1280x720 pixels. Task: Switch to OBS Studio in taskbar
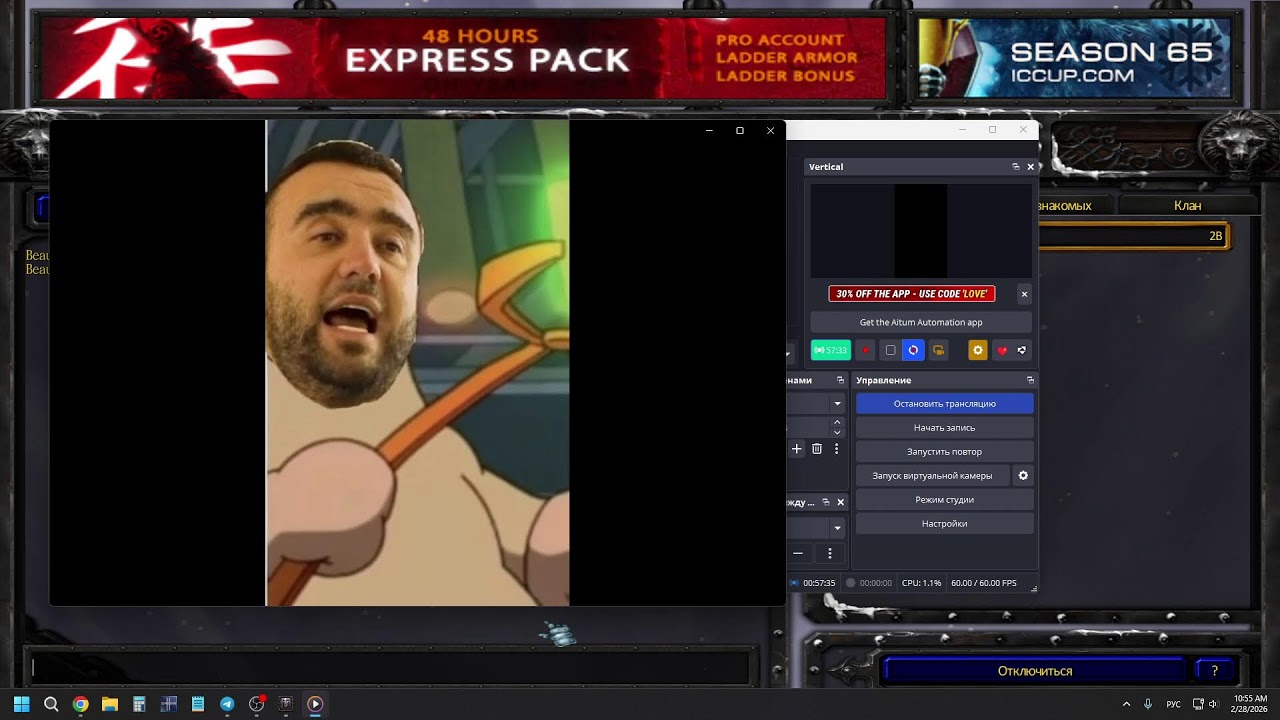256,704
